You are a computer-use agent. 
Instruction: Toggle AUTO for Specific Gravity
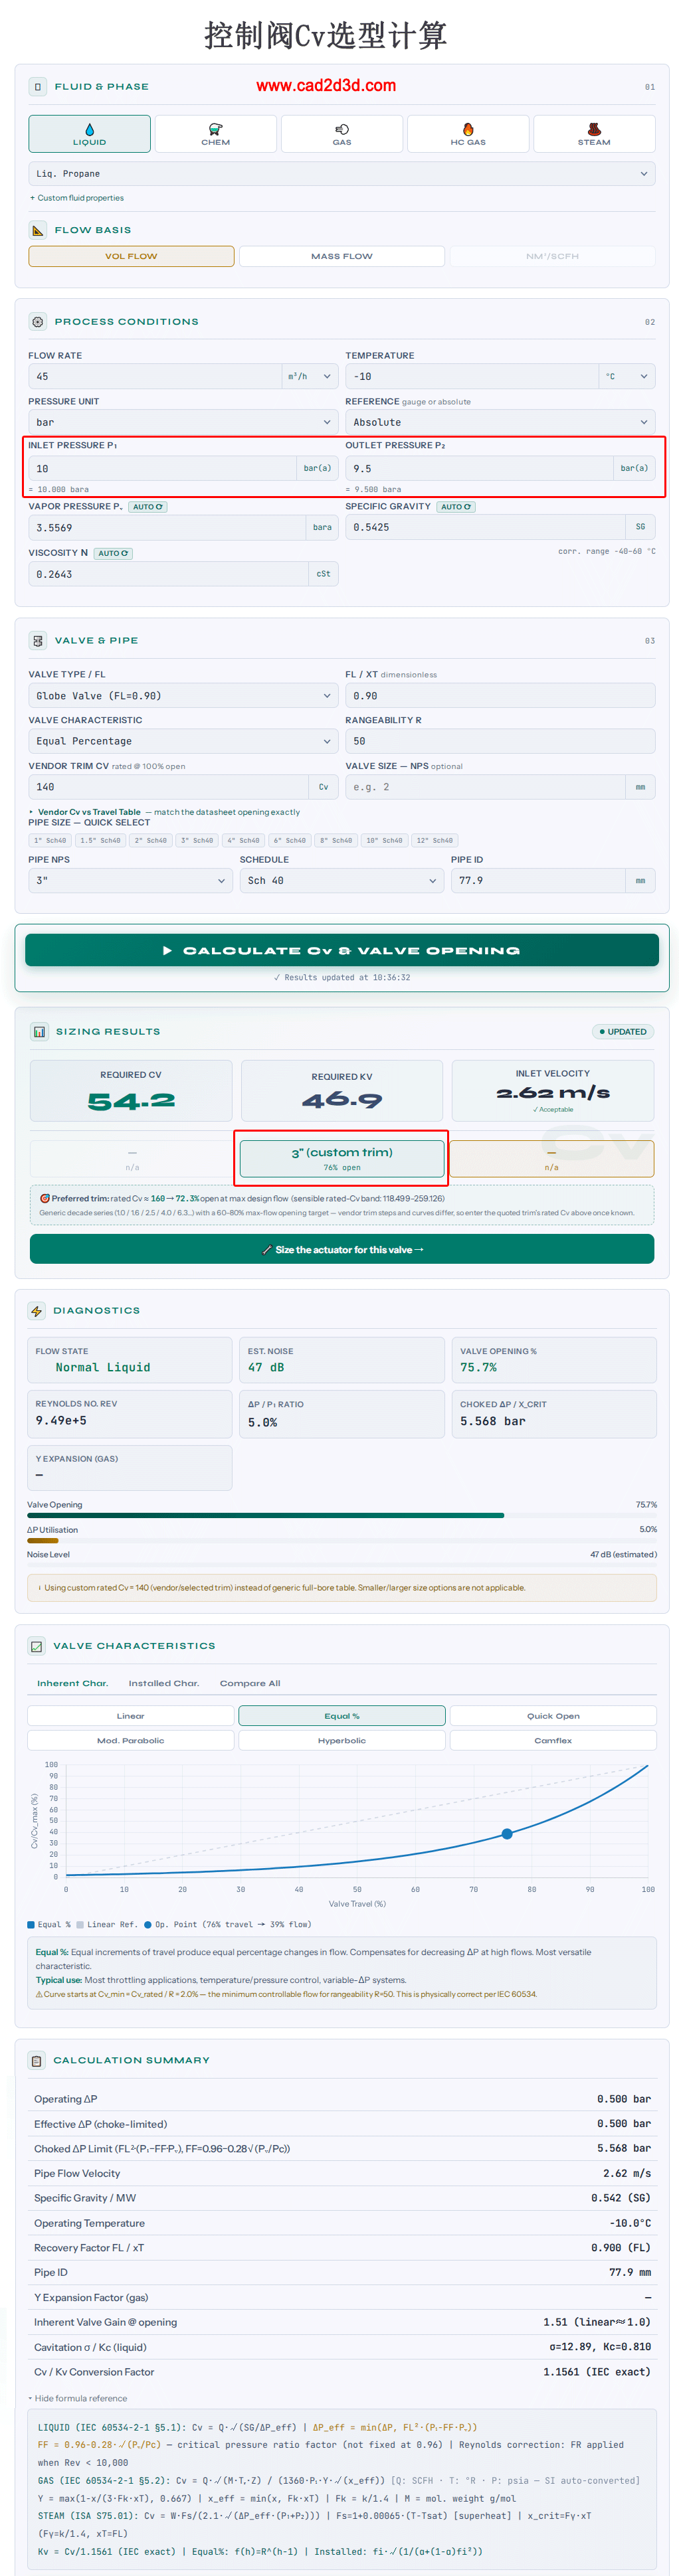pos(457,507)
